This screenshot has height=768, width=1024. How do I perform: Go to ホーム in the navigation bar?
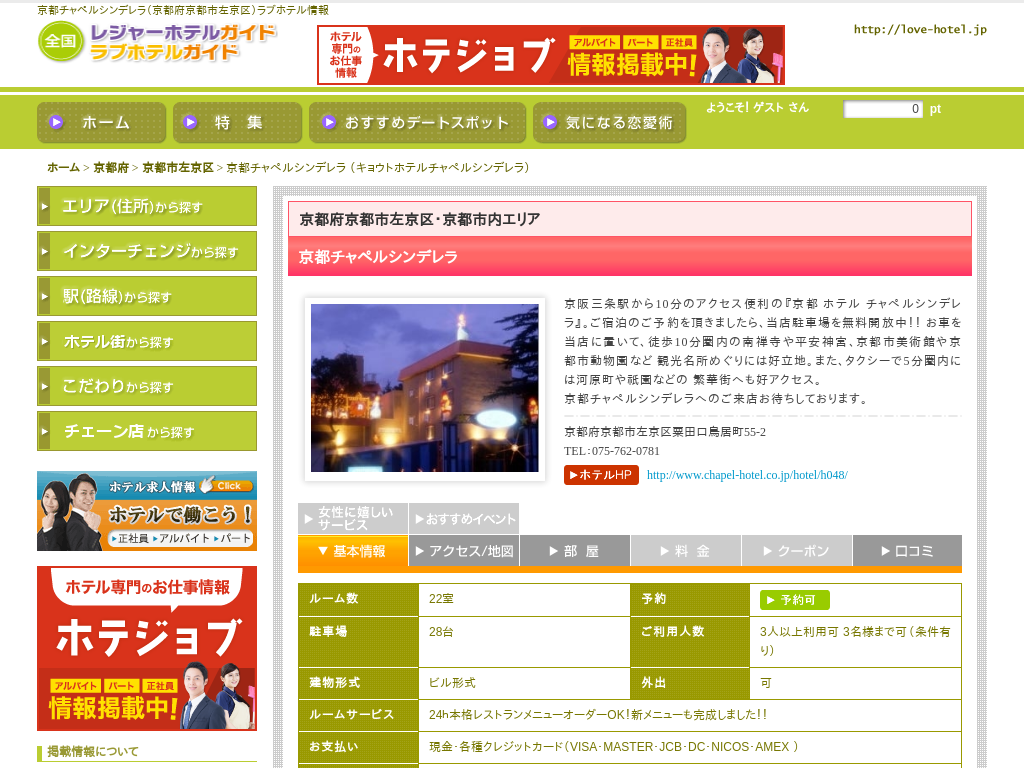[x=101, y=122]
